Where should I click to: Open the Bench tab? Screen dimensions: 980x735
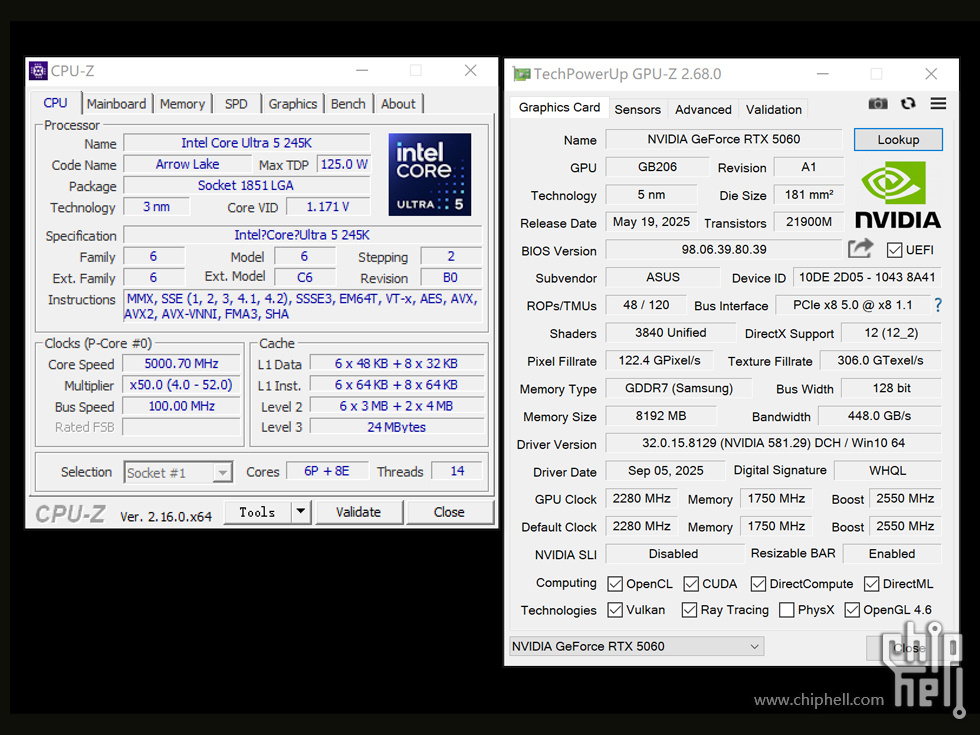click(348, 104)
